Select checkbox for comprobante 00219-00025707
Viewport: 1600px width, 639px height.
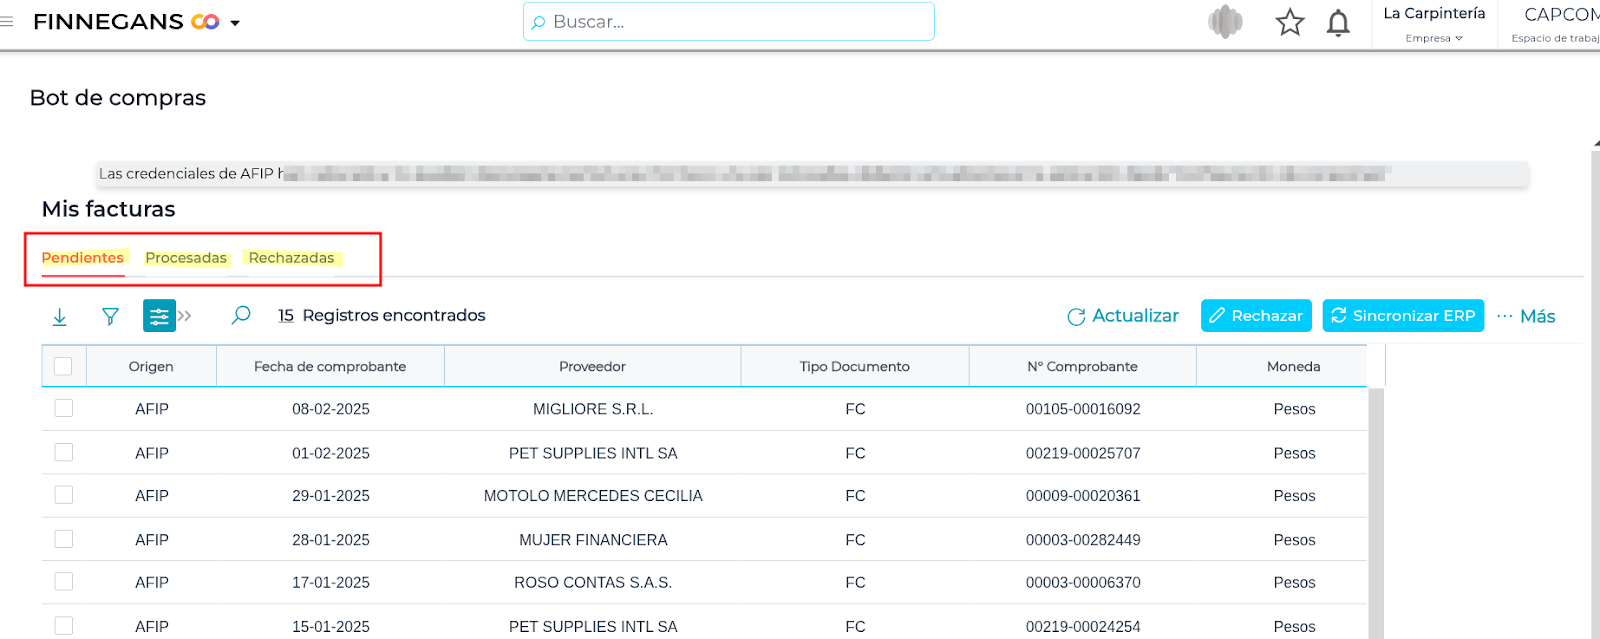[64, 452]
